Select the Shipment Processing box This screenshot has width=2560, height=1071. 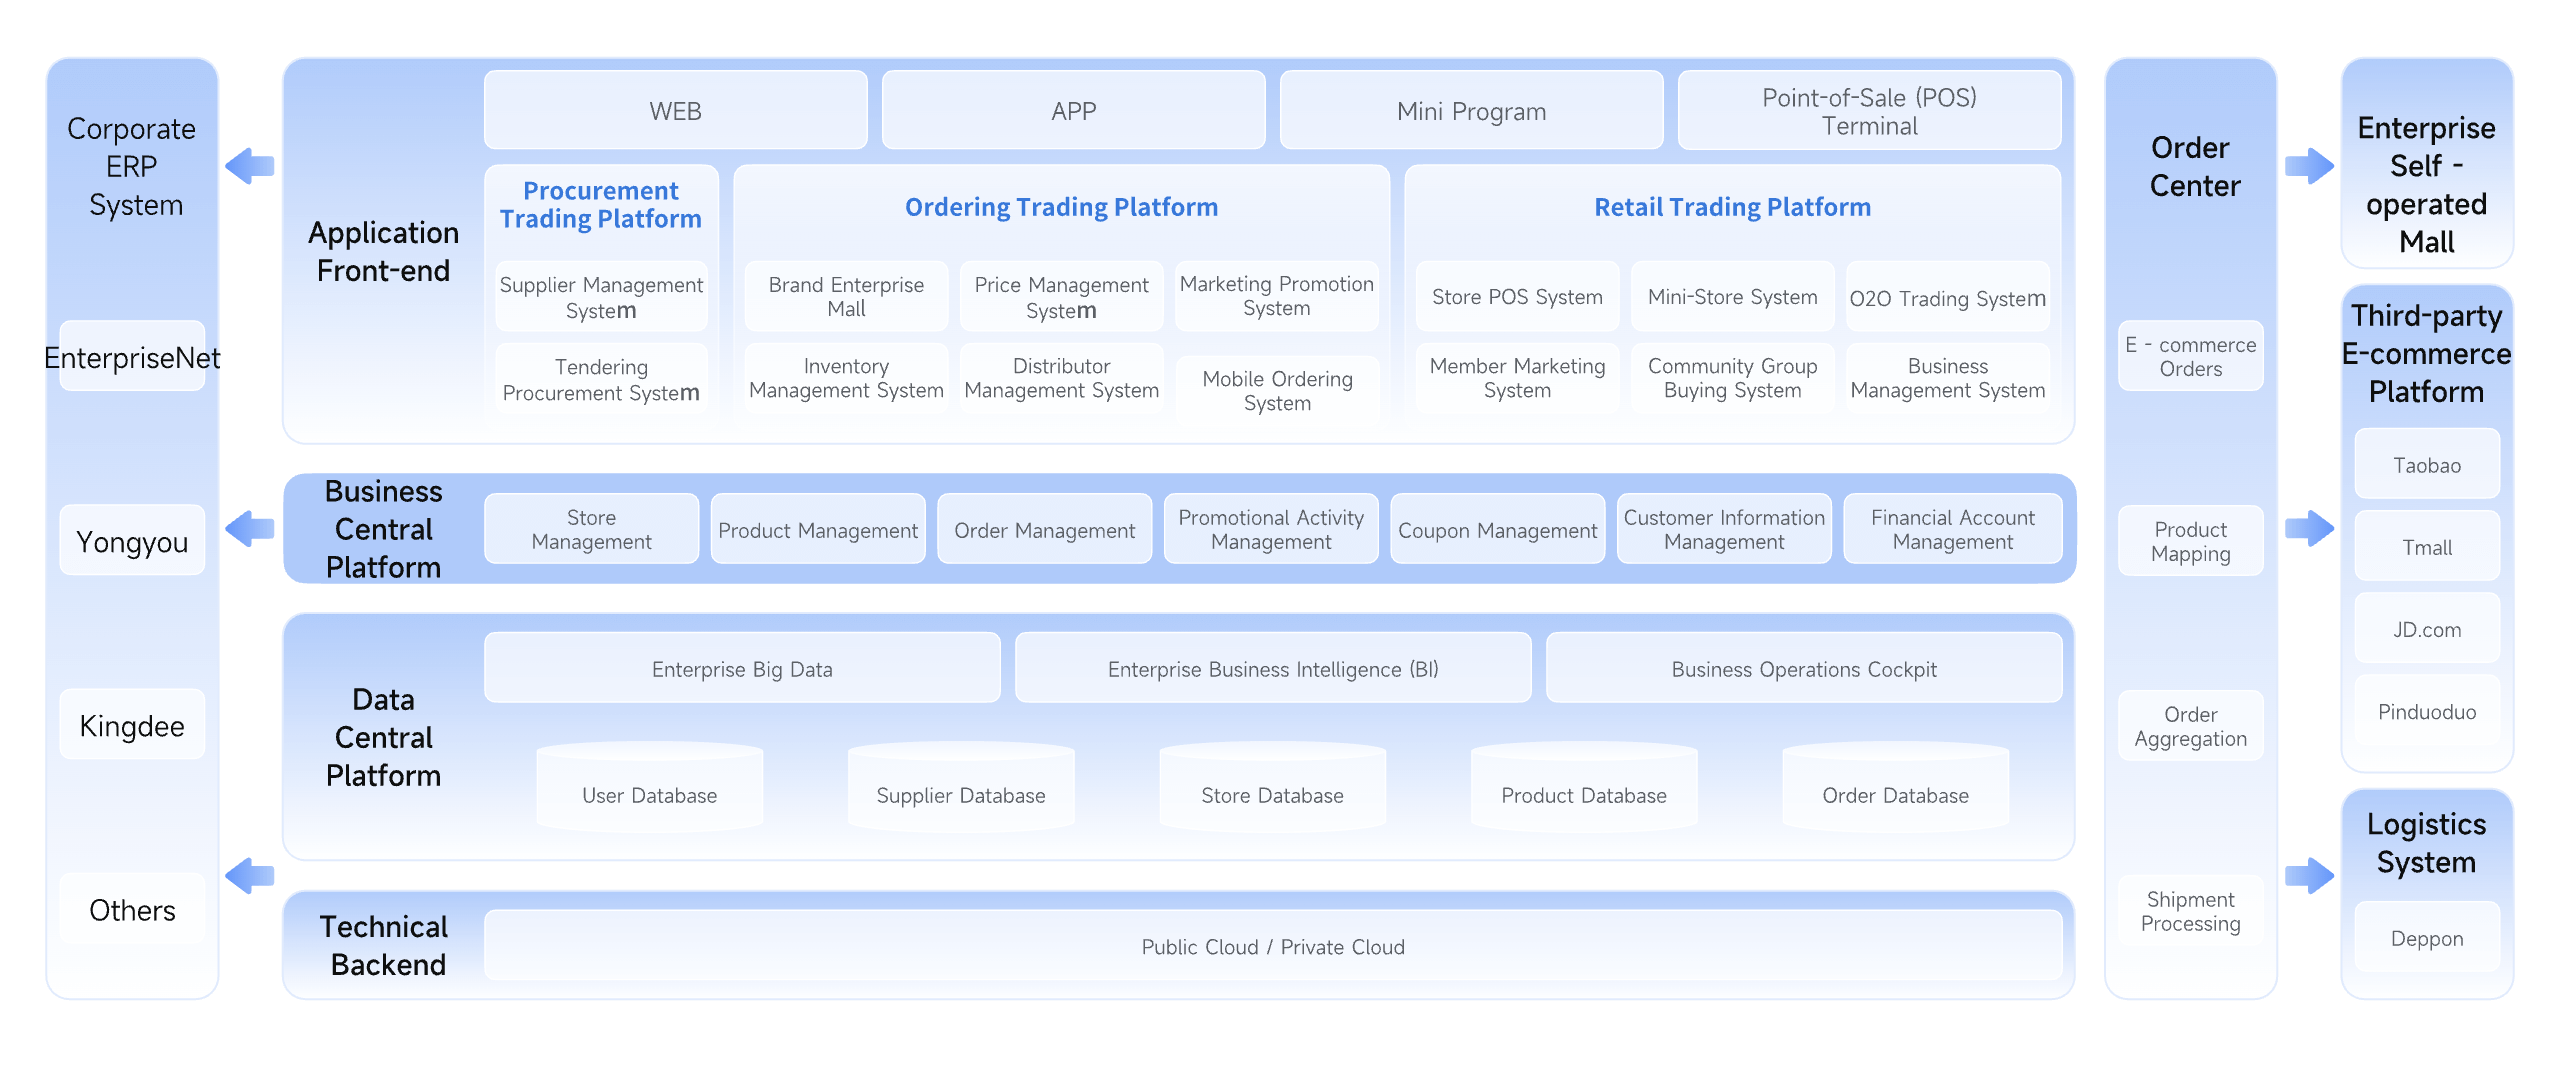click(2190, 911)
